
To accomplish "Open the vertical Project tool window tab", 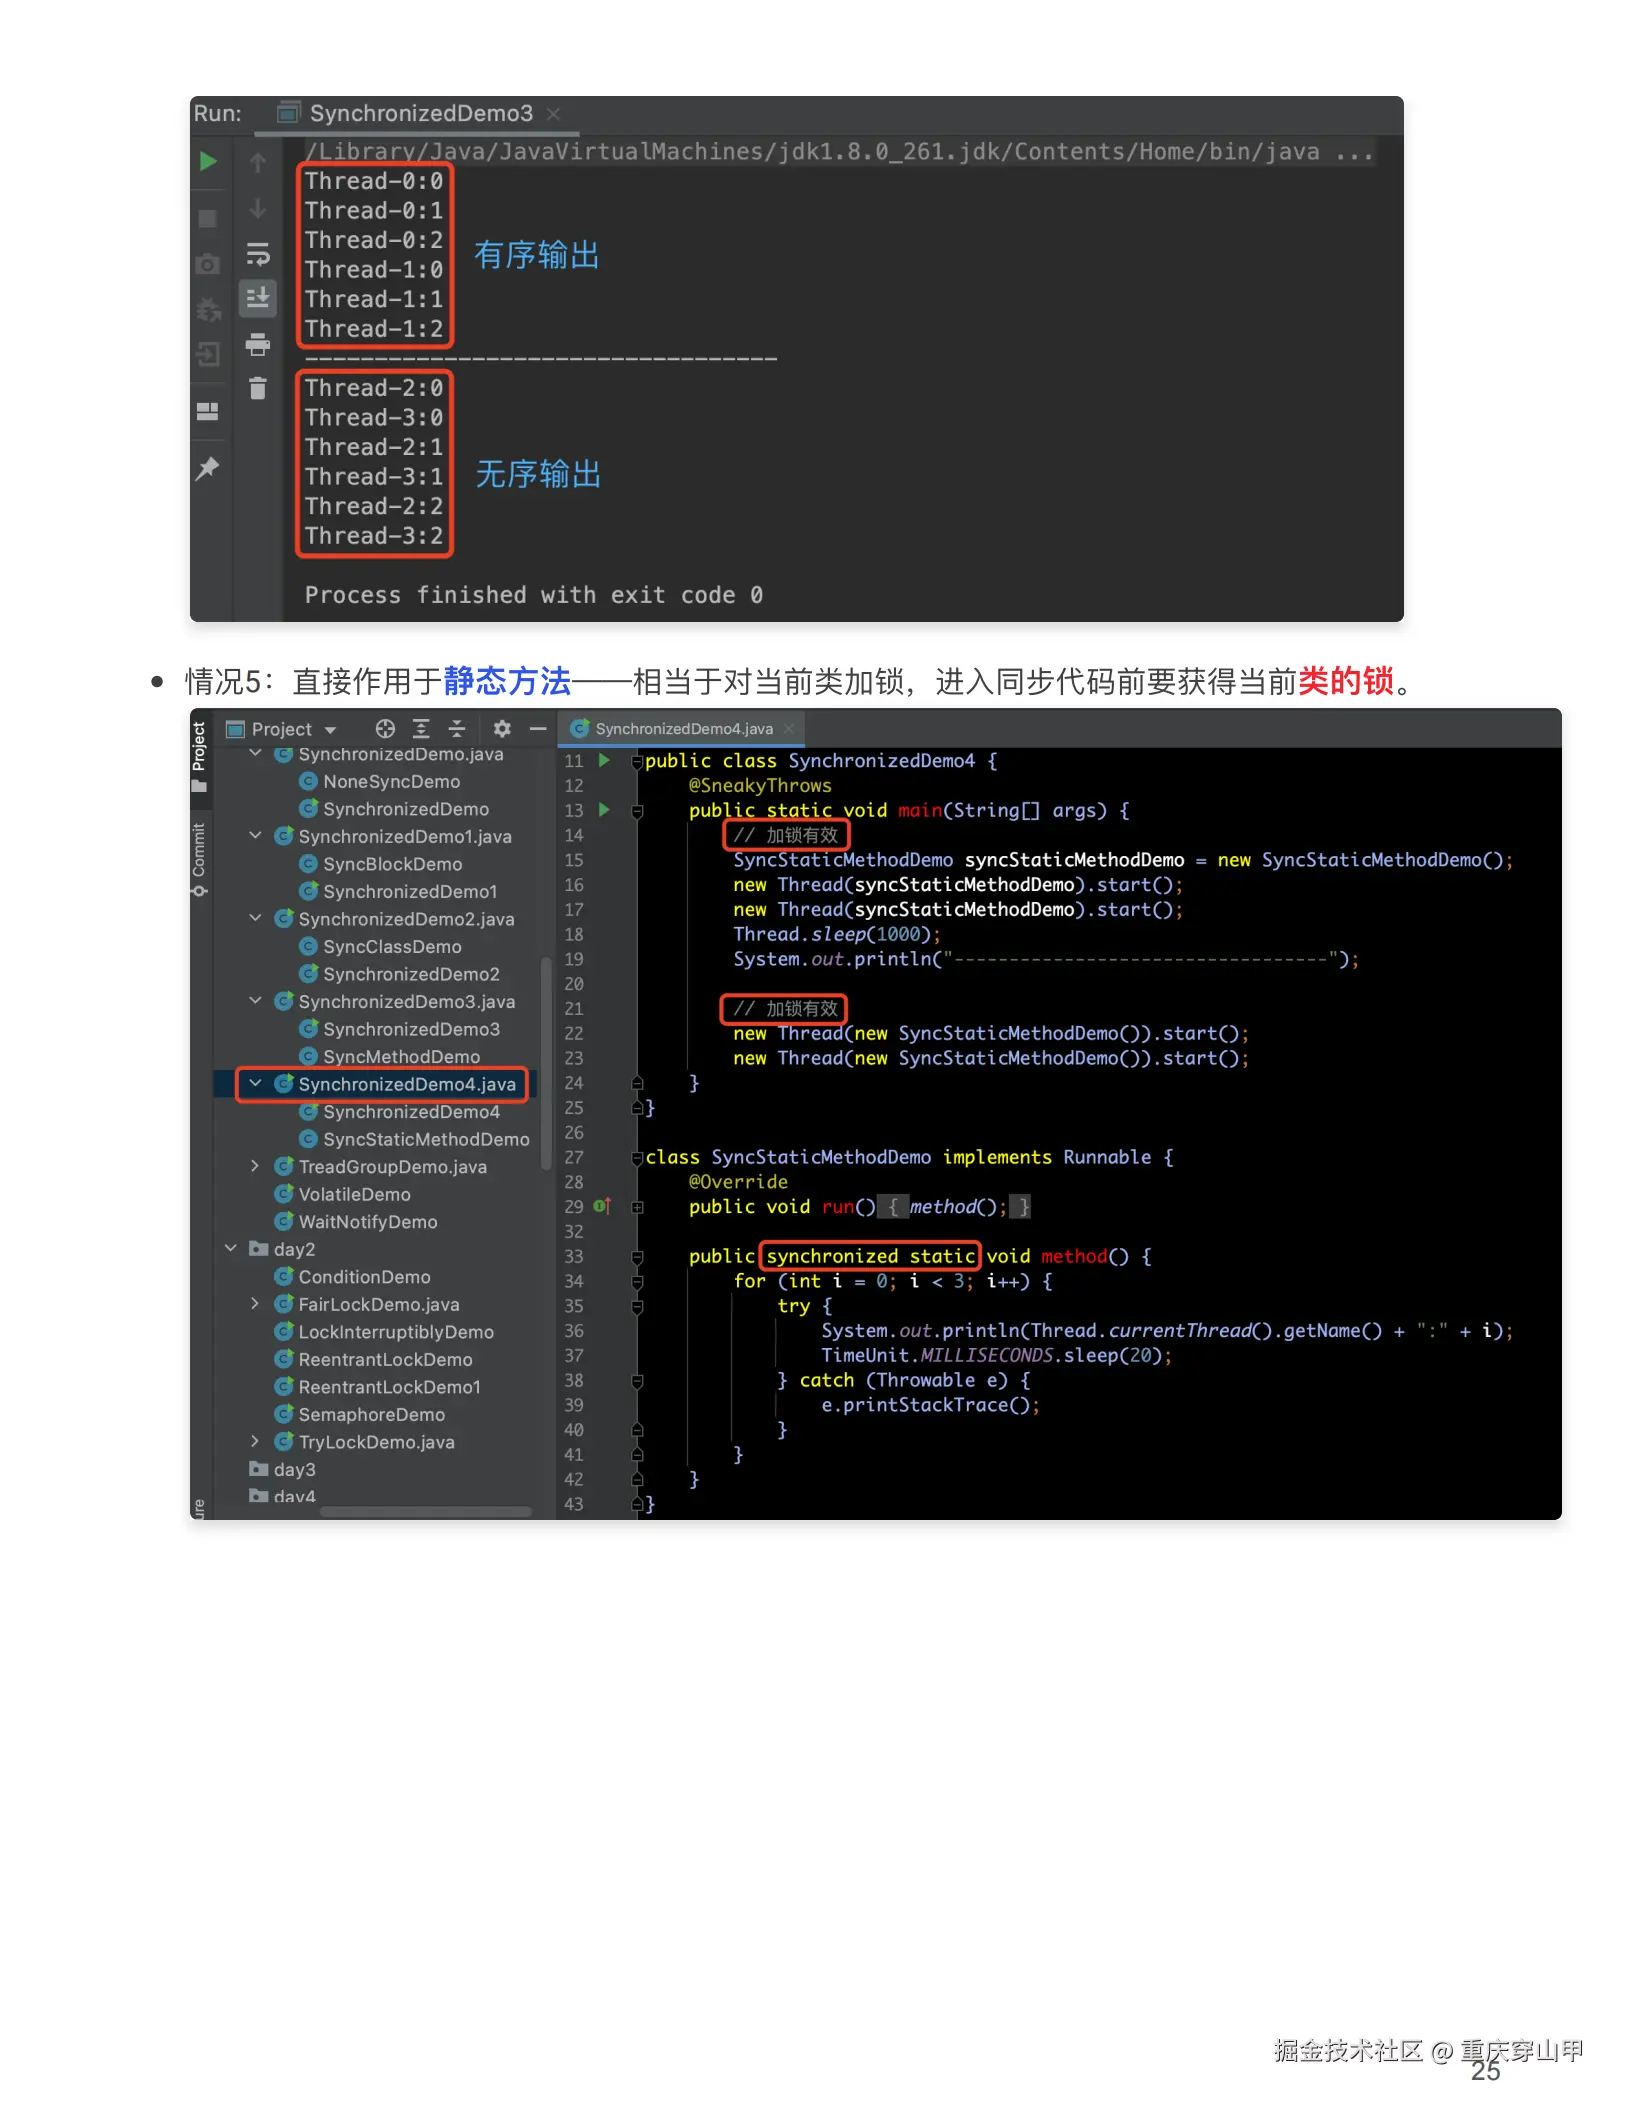I will point(199,756).
